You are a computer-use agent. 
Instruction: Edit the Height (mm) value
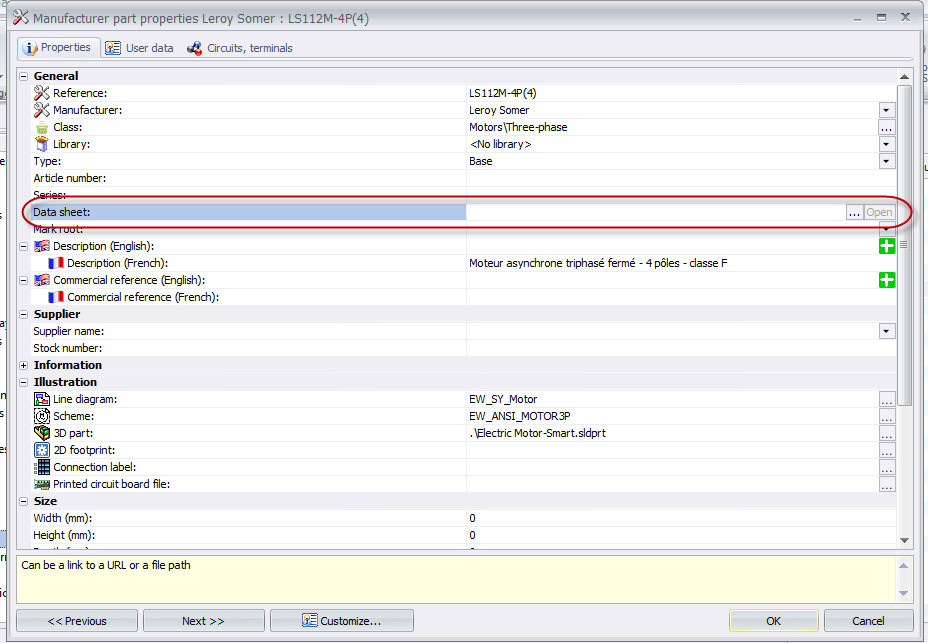681,535
